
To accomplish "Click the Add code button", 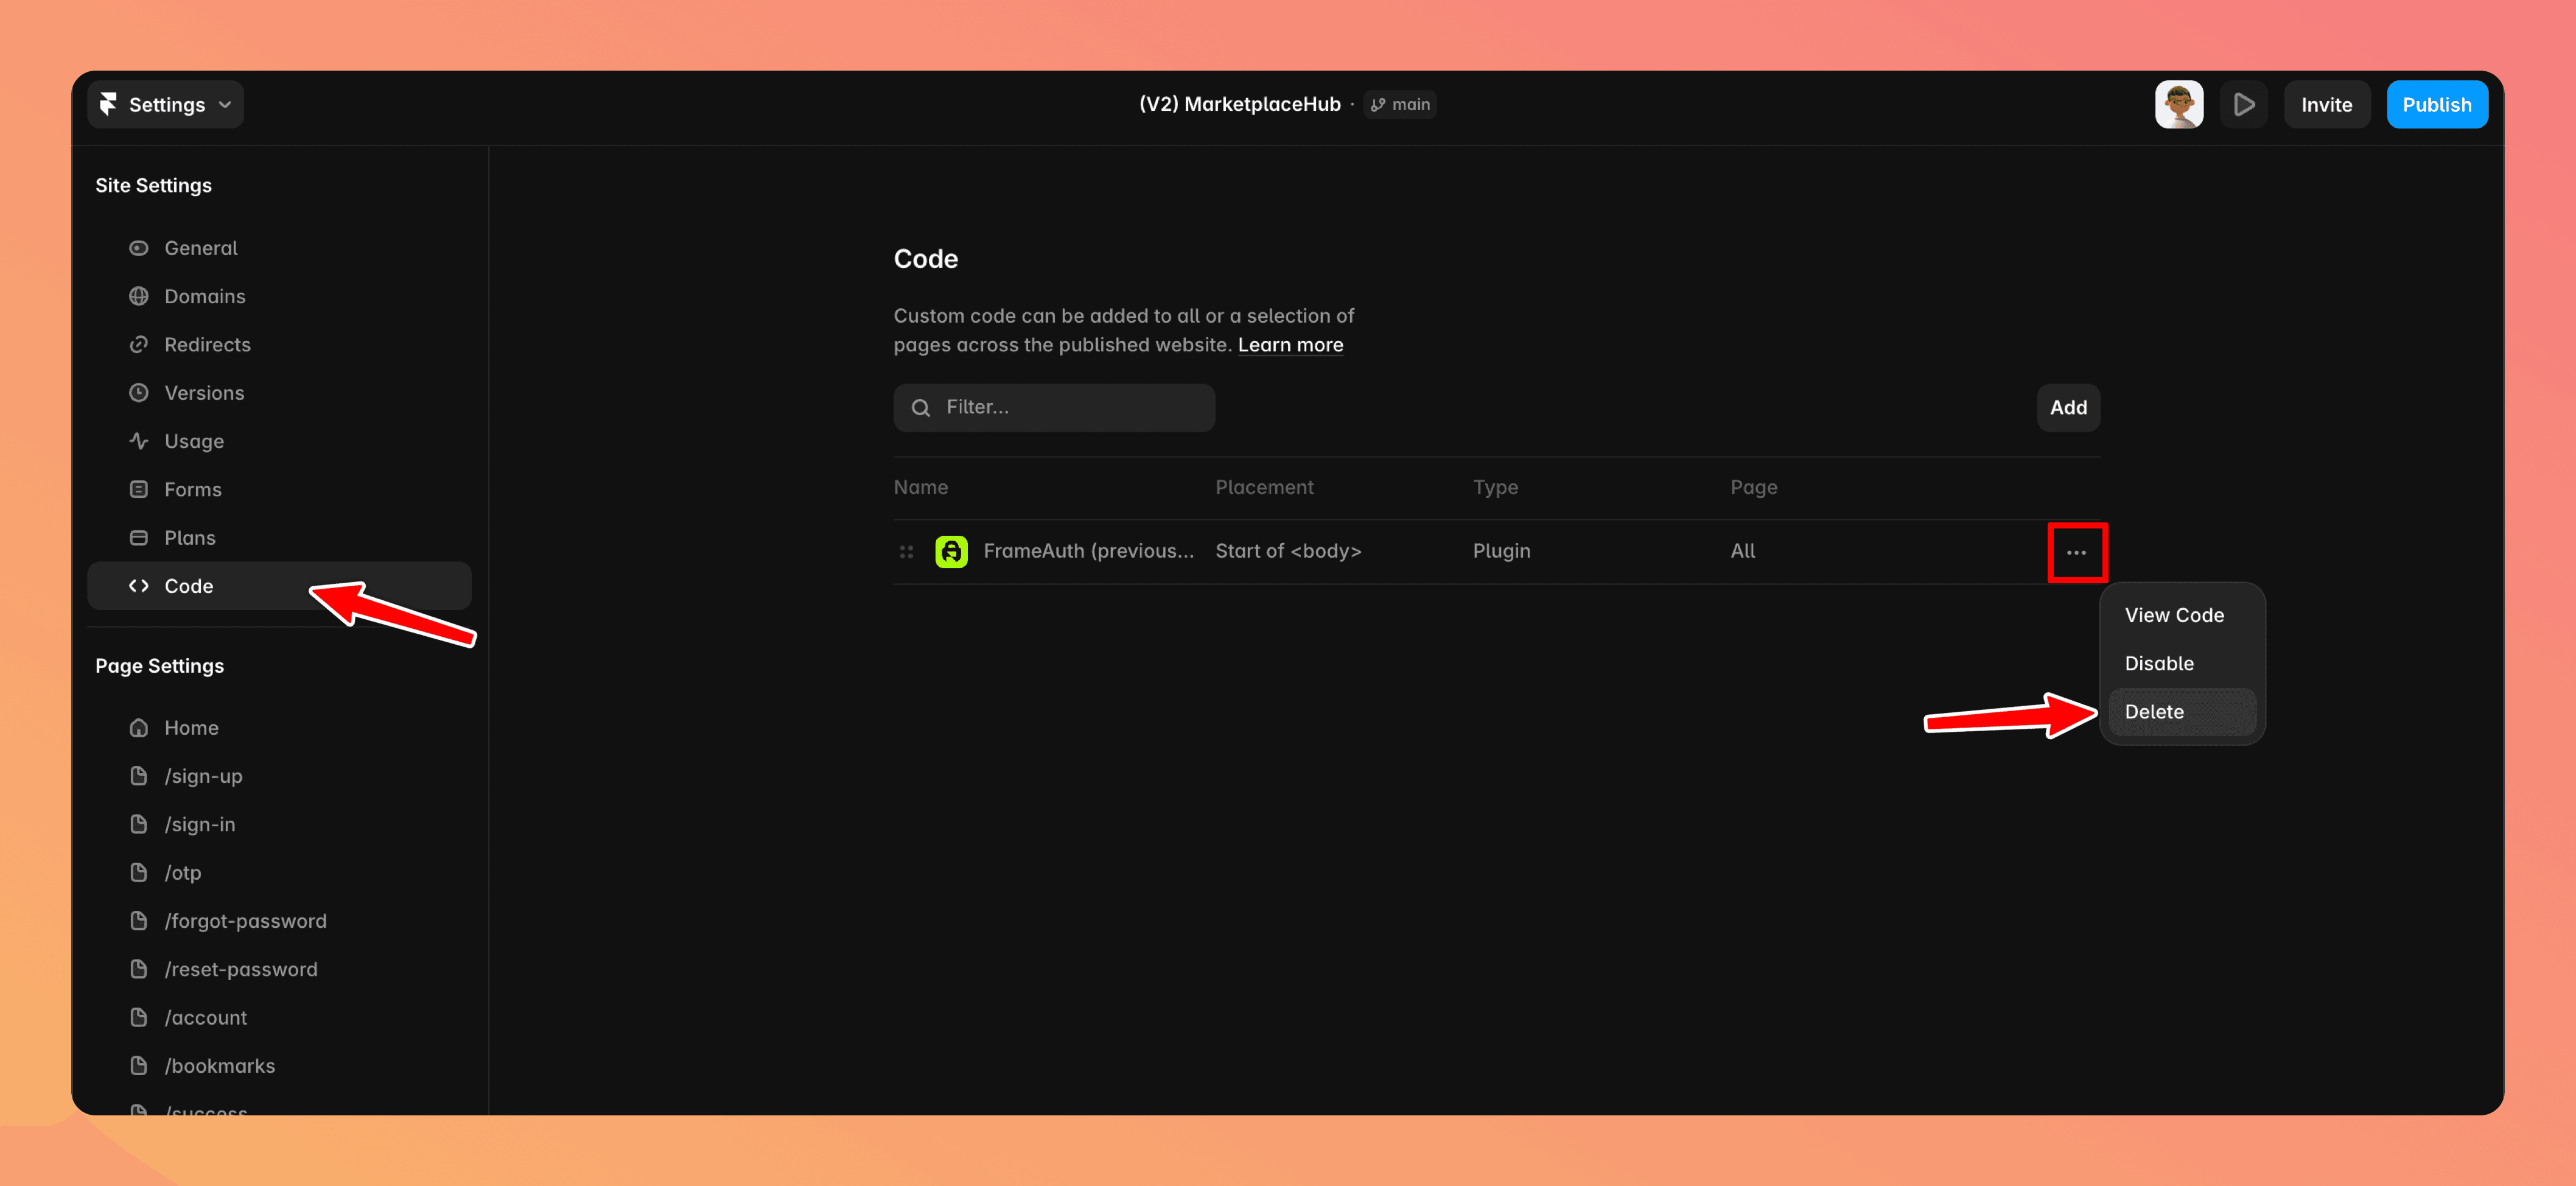I will [2068, 408].
